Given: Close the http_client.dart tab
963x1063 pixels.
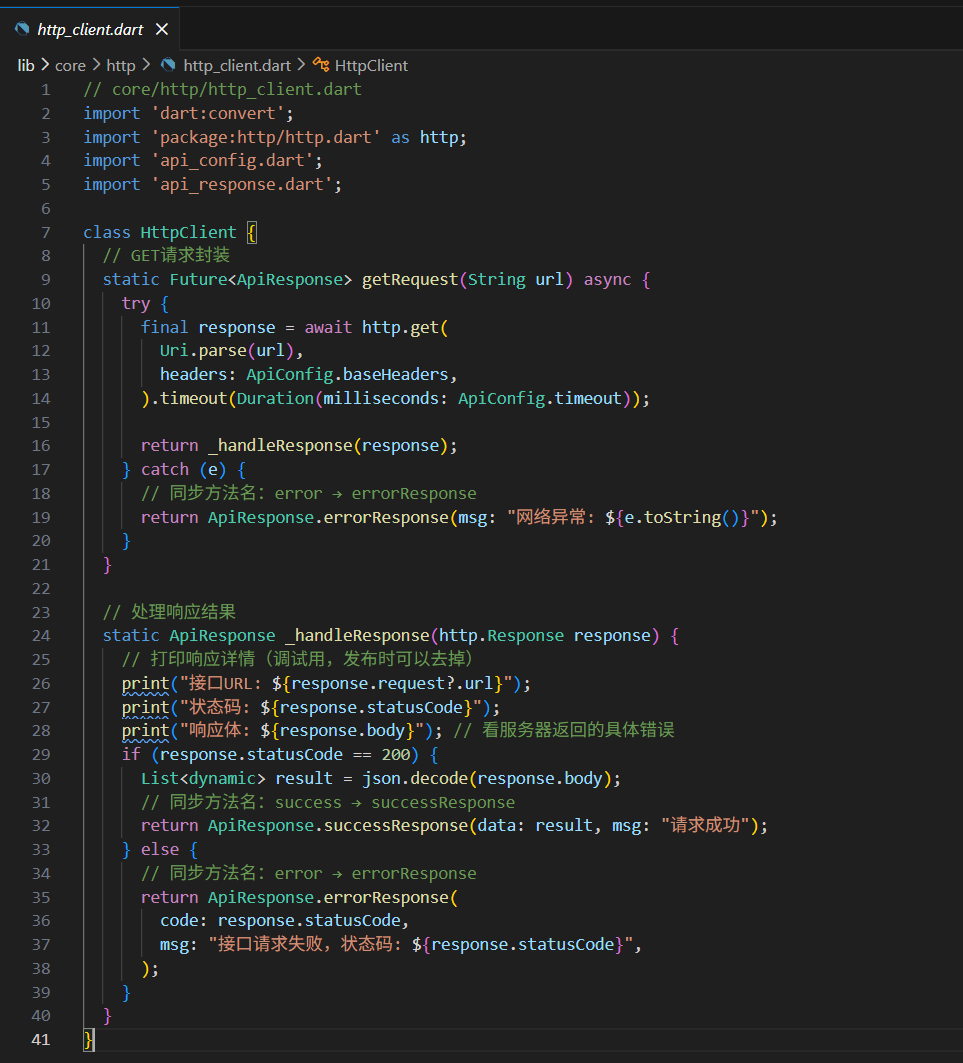Looking at the screenshot, I should [161, 29].
